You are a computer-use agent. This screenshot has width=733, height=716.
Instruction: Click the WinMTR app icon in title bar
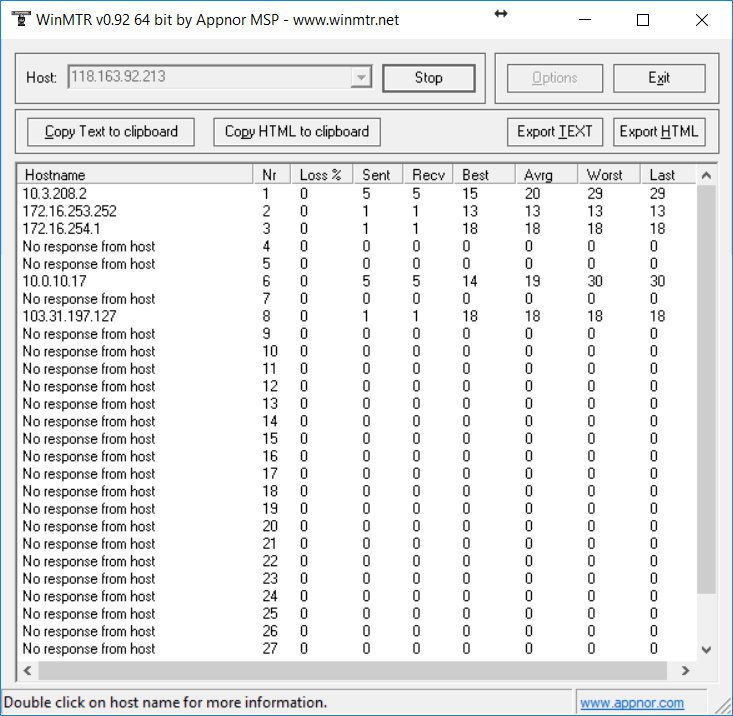click(21, 19)
